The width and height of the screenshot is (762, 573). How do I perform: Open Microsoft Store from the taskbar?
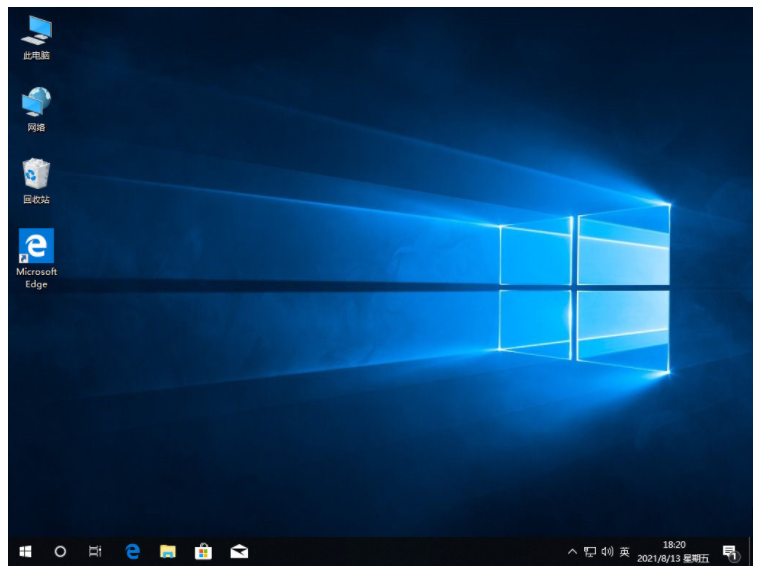pos(203,551)
